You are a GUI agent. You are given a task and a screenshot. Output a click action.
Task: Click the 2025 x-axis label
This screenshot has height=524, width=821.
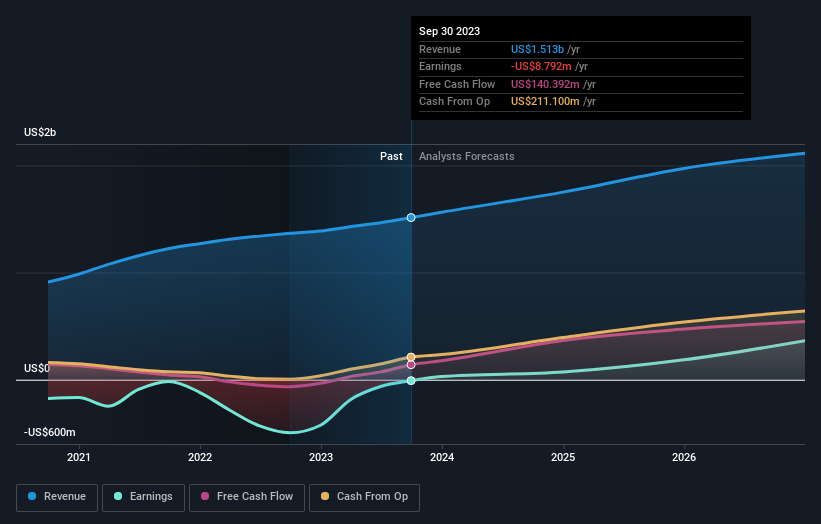click(x=563, y=458)
